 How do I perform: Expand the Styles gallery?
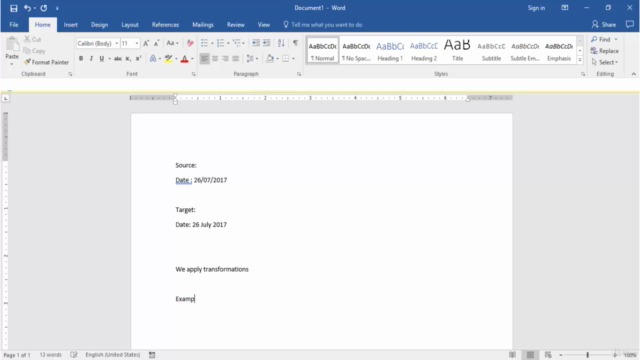pos(580,60)
